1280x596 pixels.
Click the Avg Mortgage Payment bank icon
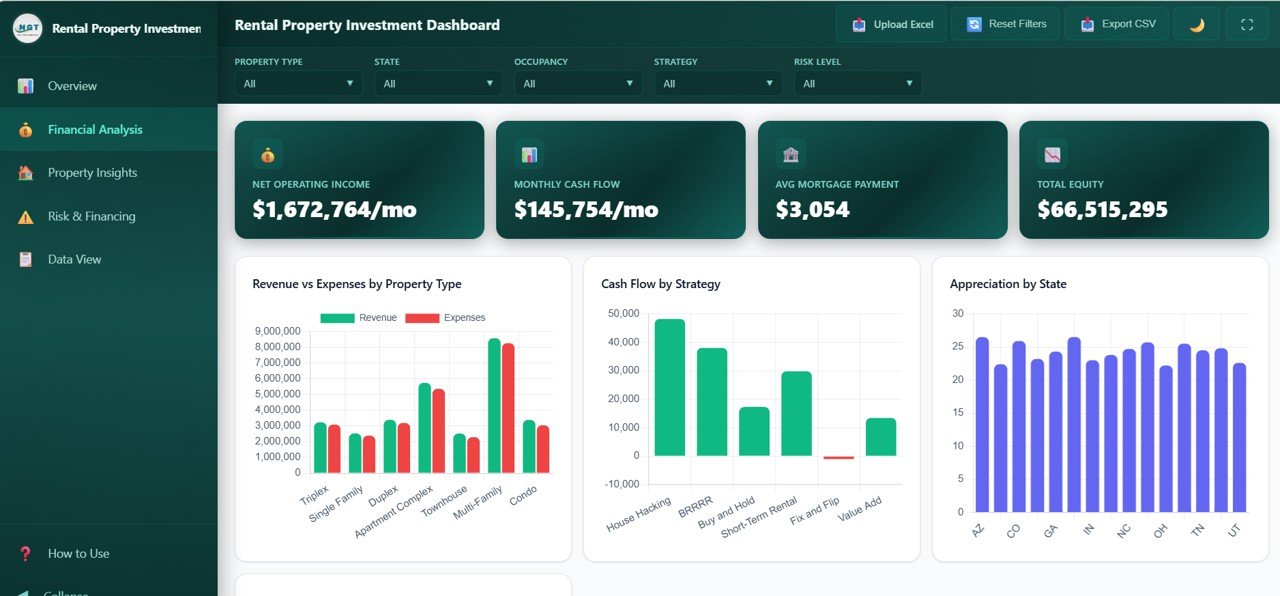(791, 154)
